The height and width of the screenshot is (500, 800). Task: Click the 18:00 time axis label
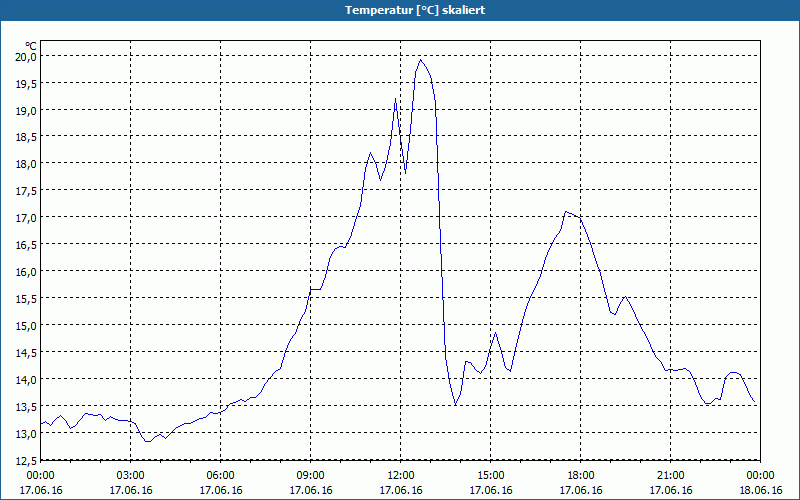click(581, 476)
